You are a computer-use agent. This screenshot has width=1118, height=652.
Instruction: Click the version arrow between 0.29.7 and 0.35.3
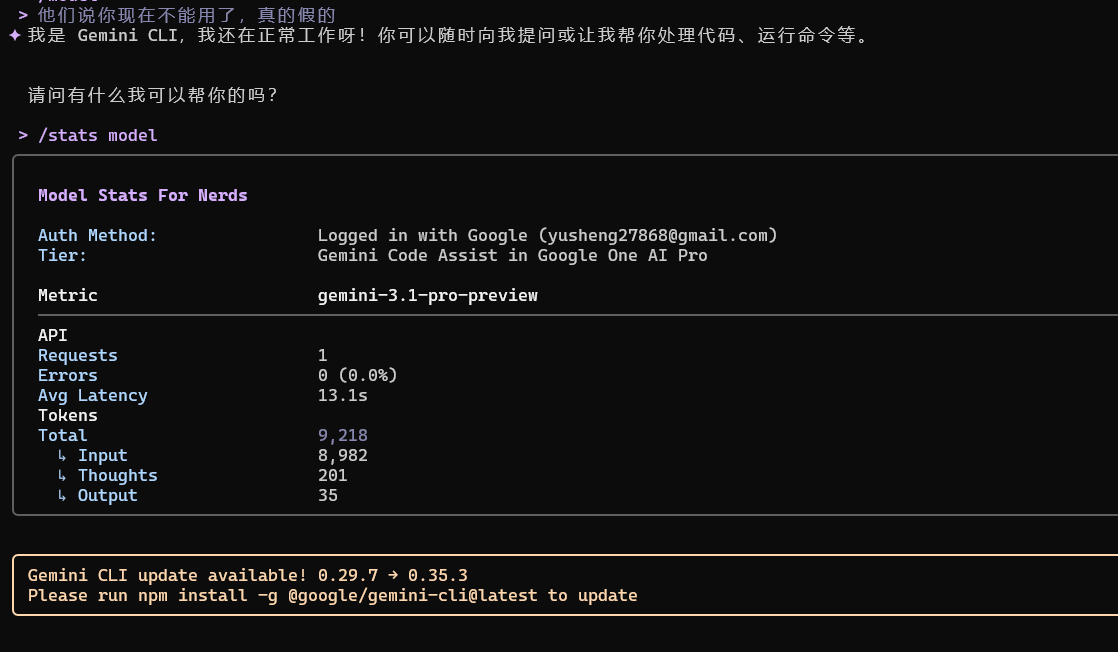coord(393,575)
